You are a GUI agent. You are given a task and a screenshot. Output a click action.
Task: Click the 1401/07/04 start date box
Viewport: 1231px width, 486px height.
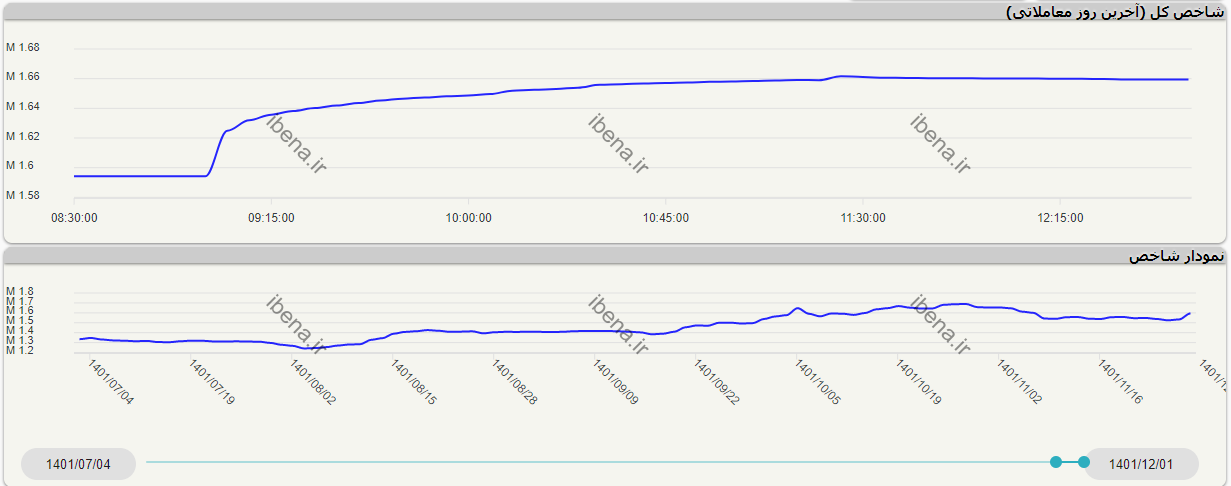[x=78, y=464]
